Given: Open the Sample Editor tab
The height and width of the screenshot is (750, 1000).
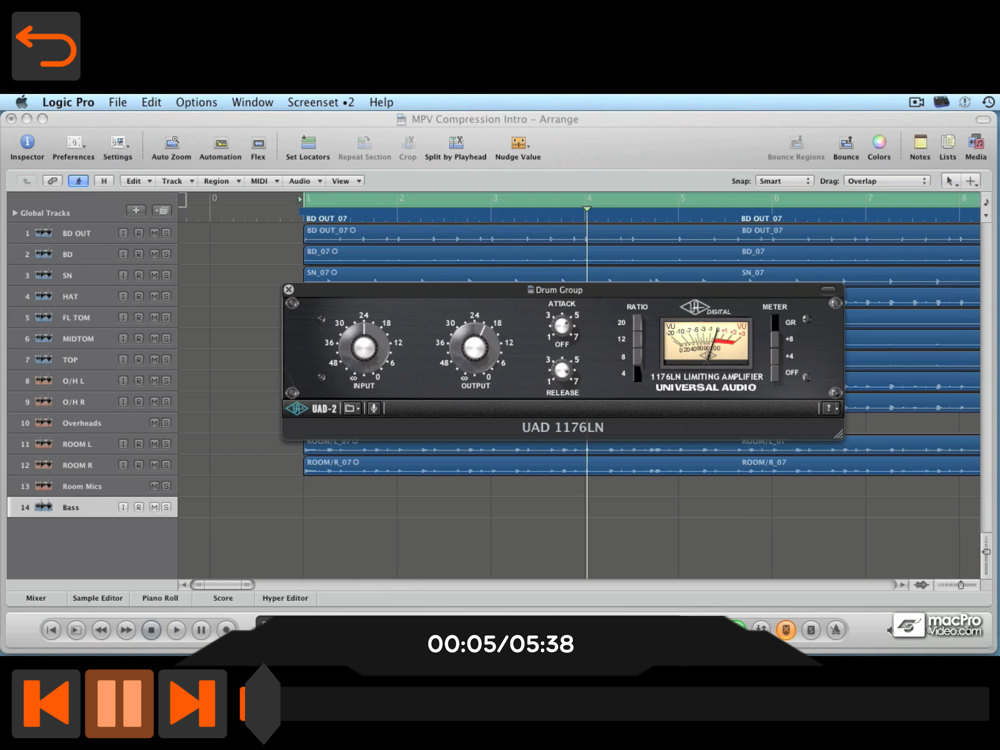Looking at the screenshot, I should pyautogui.click(x=98, y=598).
